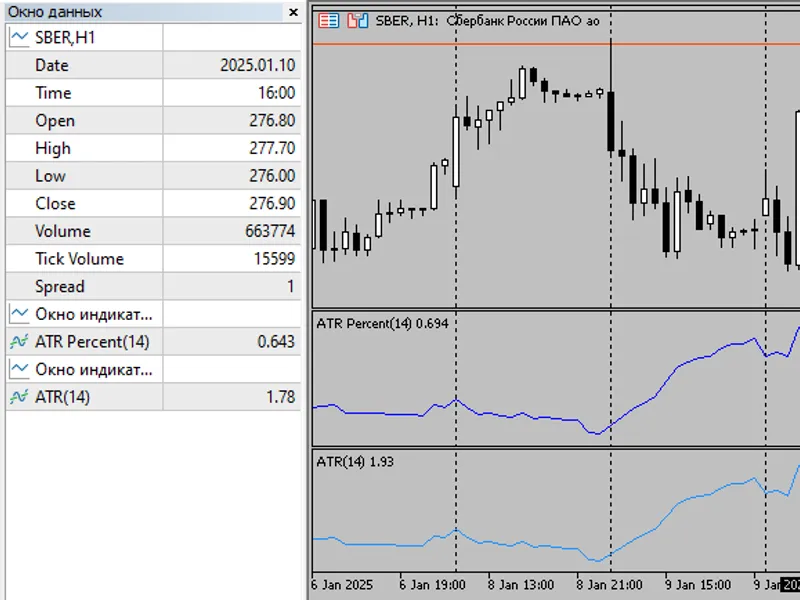Click the chart icon next to SBER,H1 row
The height and width of the screenshot is (600, 800).
(19, 37)
